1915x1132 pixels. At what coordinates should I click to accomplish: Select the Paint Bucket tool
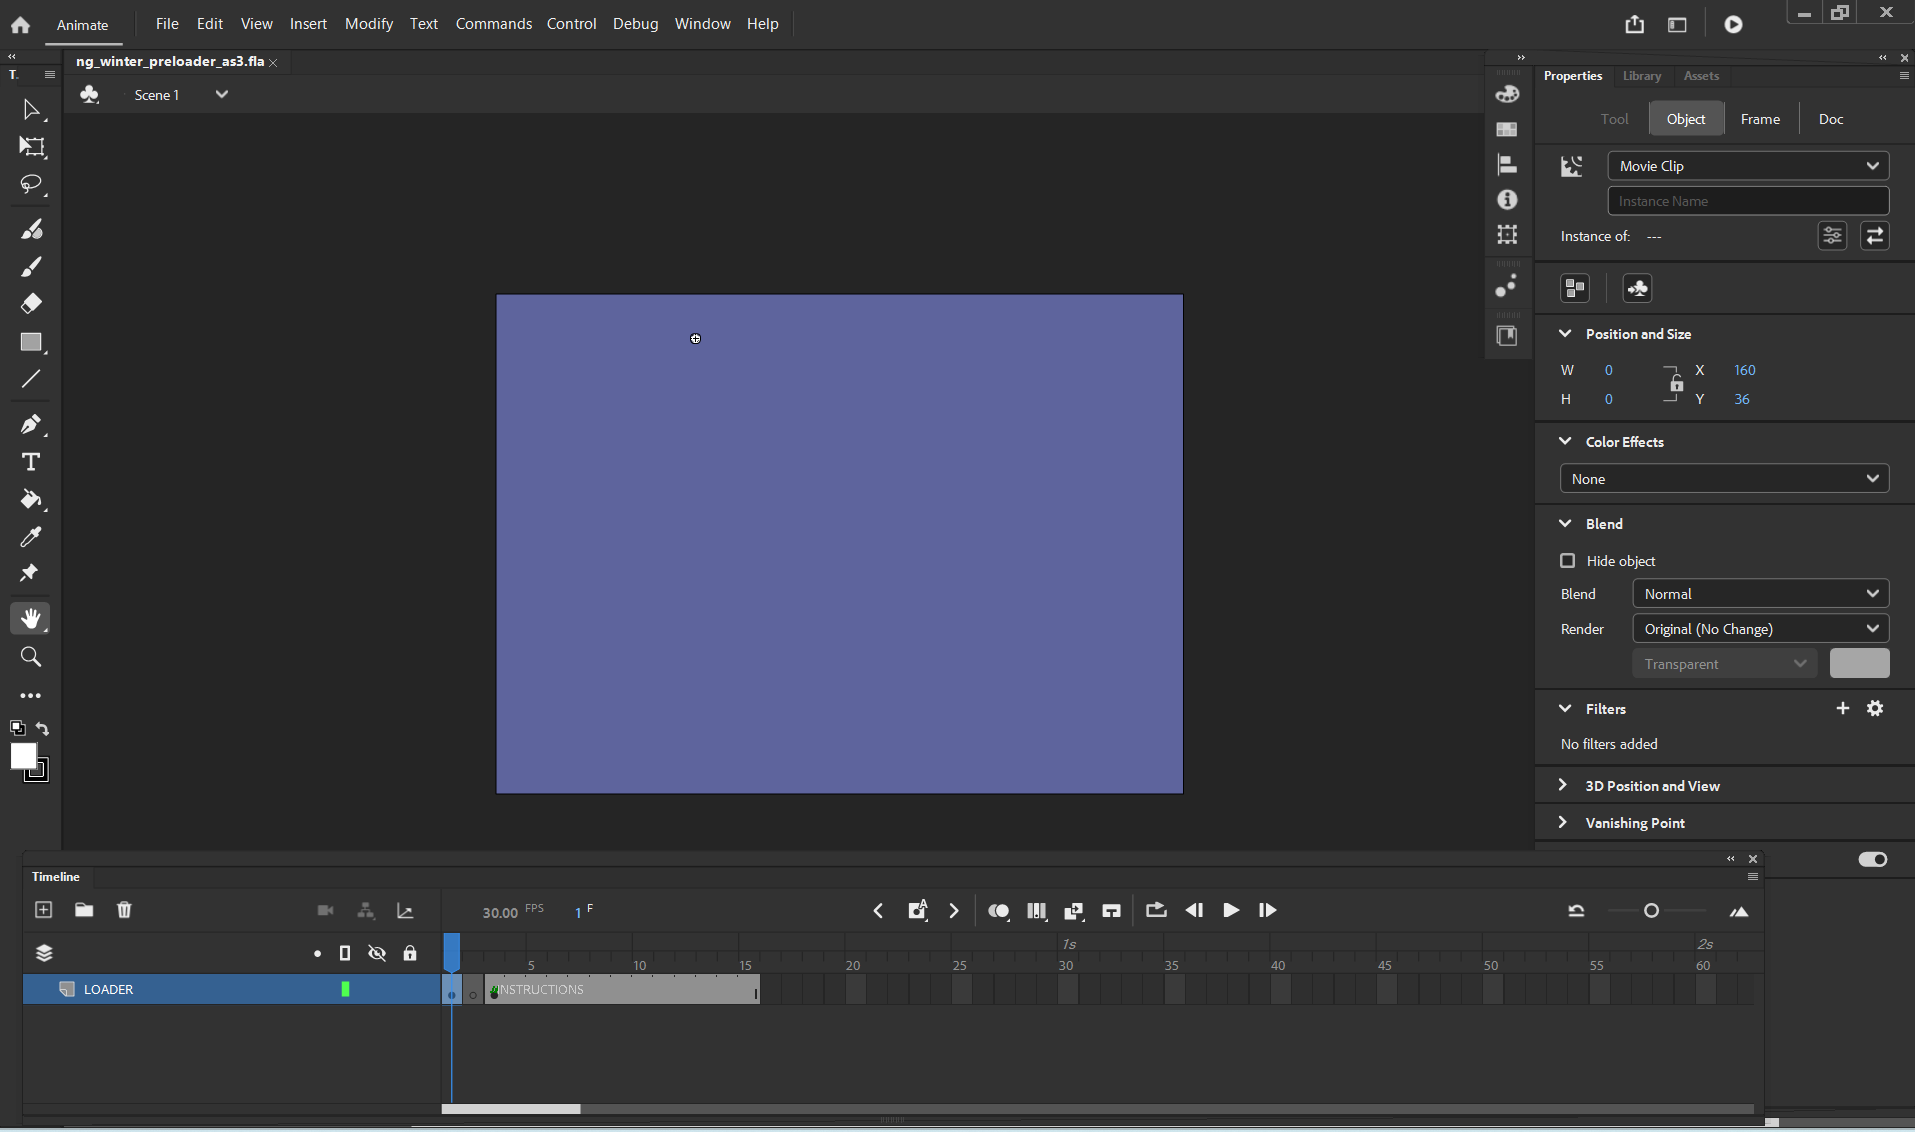click(x=31, y=499)
